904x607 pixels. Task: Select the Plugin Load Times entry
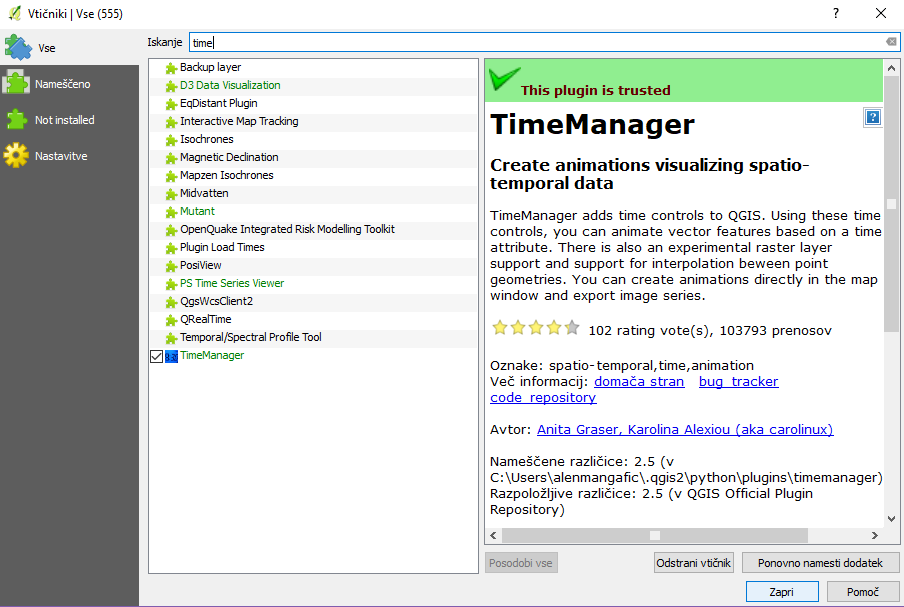tap(313, 247)
